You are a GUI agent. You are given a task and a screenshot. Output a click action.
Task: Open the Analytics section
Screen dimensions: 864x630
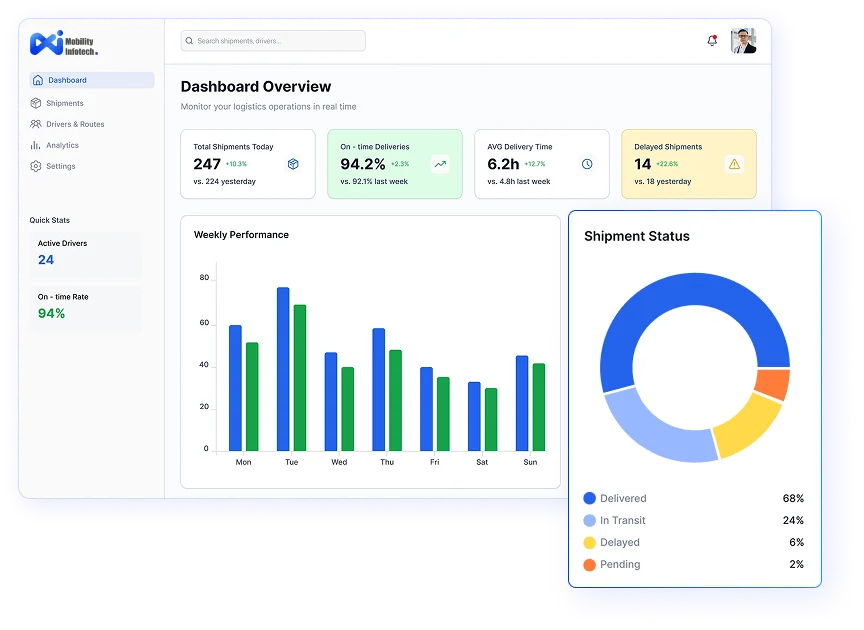tap(62, 145)
